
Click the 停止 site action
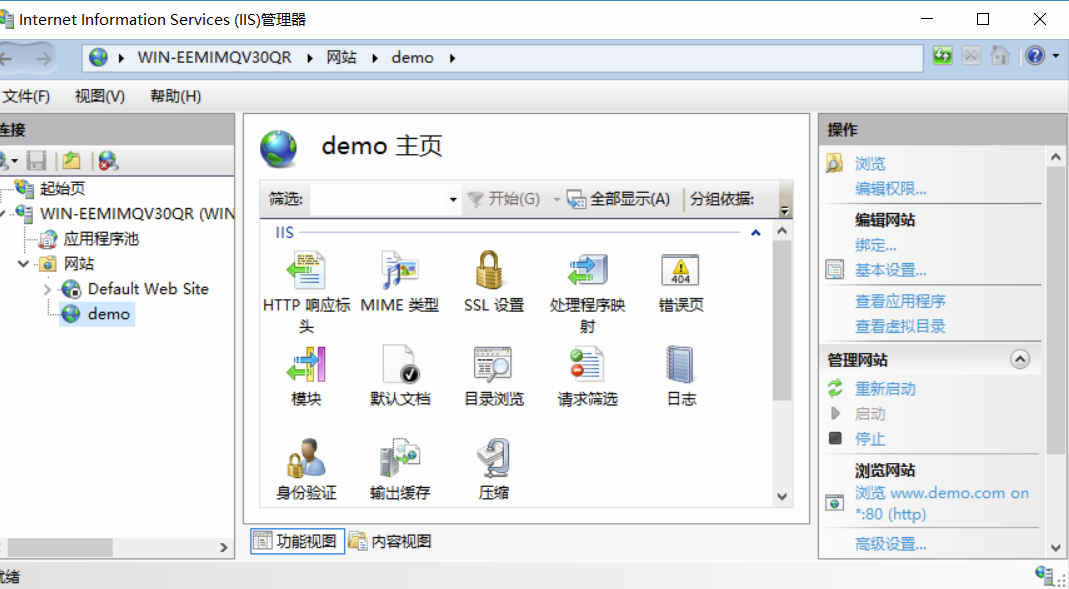click(x=870, y=439)
